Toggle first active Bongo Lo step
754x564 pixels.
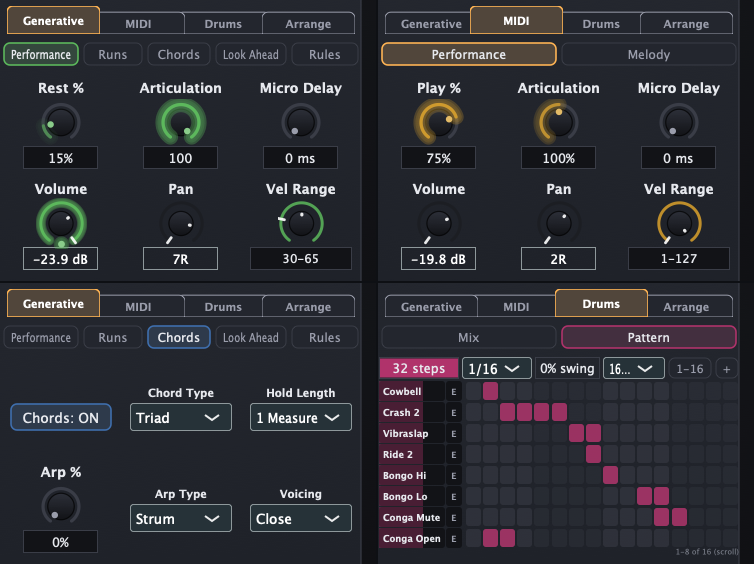coord(644,496)
